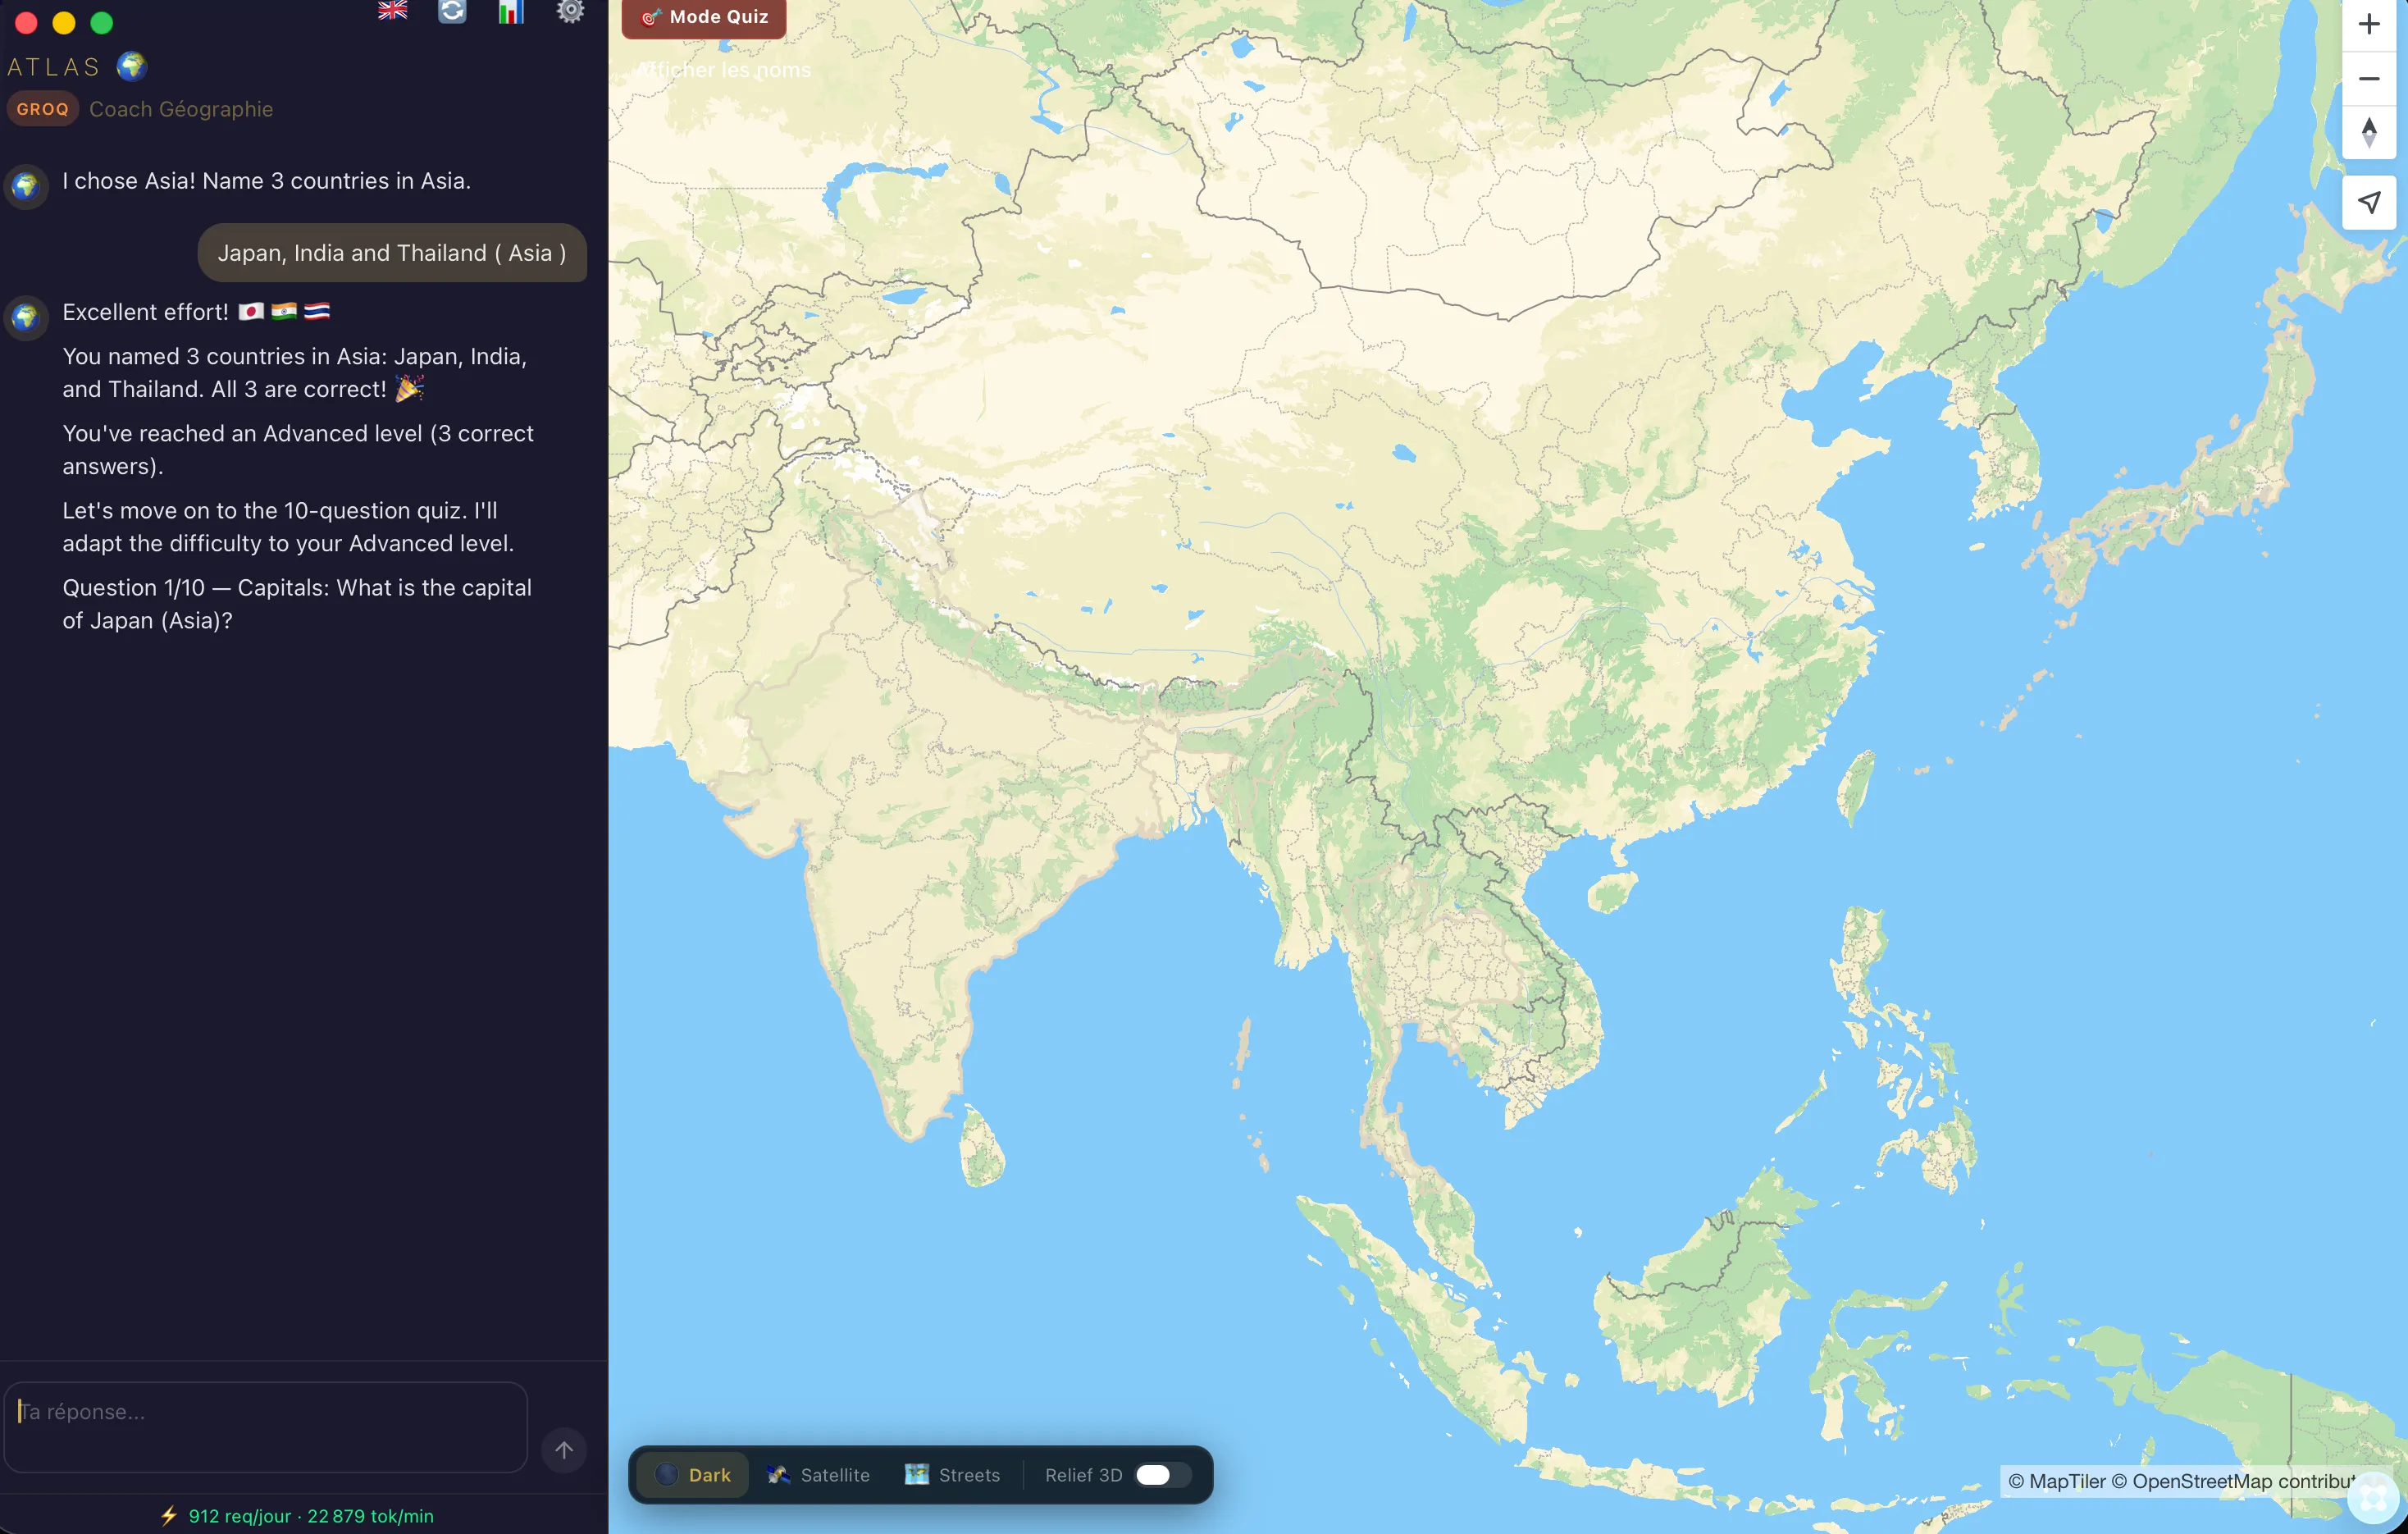Select the Dark map style
Image resolution: width=2408 pixels, height=1534 pixels.
click(693, 1474)
